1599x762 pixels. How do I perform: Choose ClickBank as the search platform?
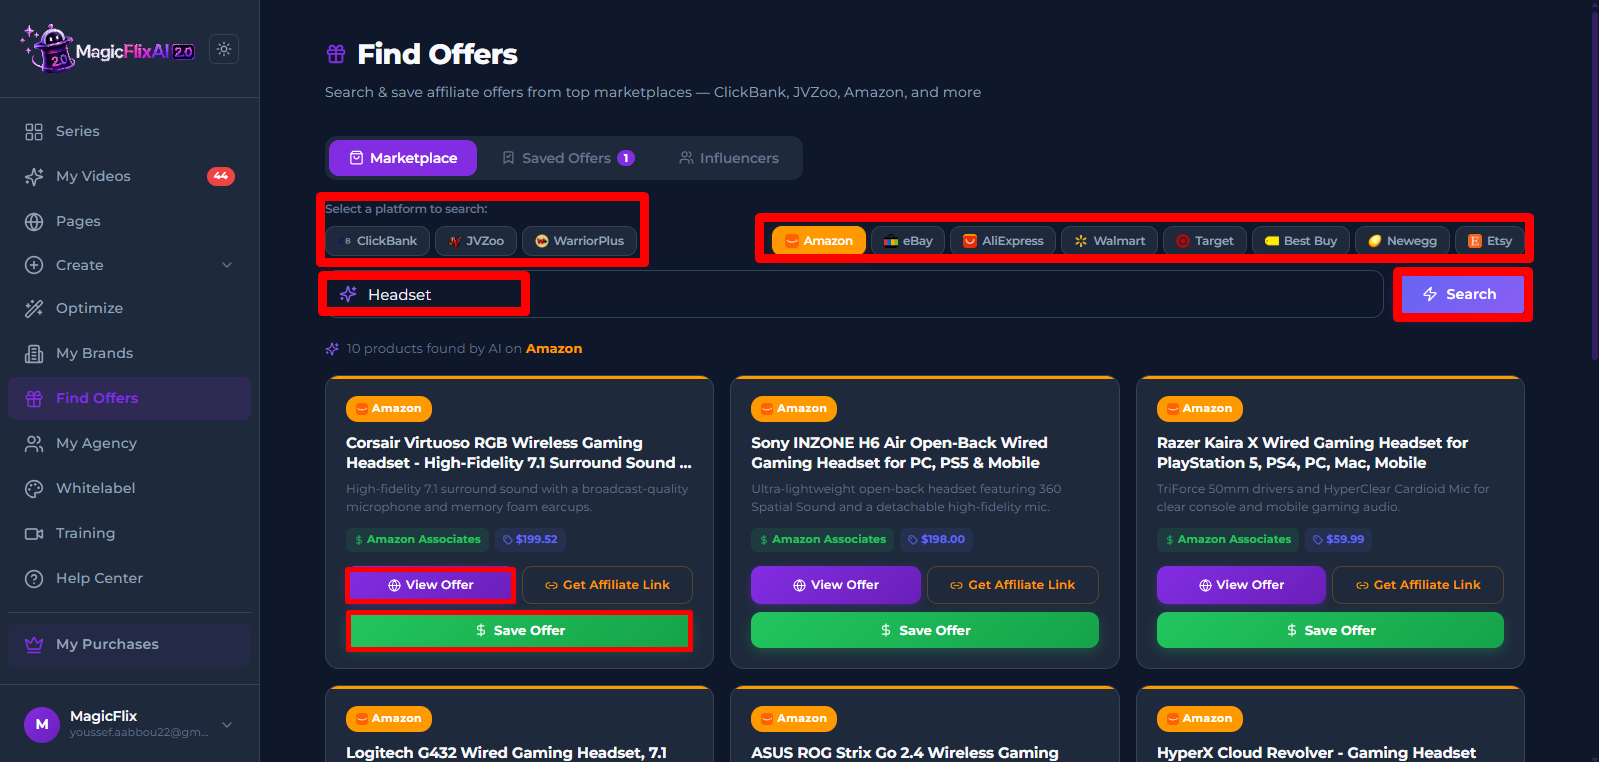pos(378,241)
